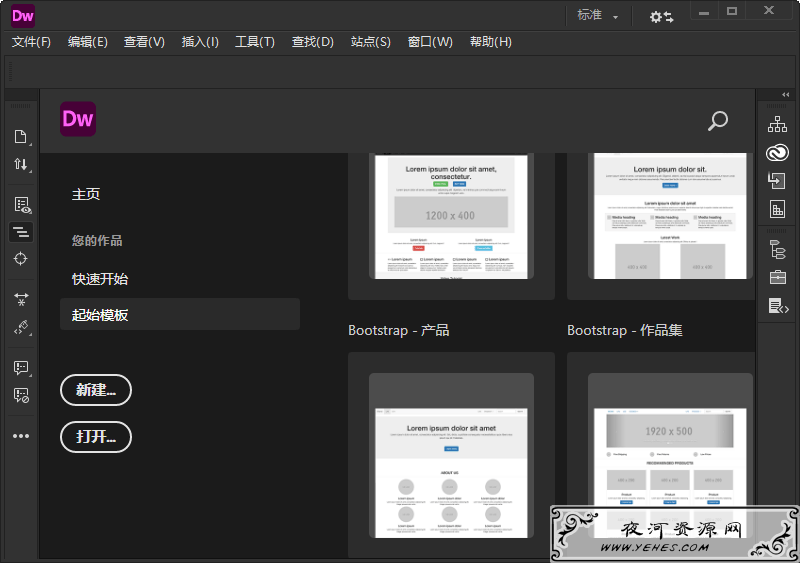The height and width of the screenshot is (563, 800).
Task: Toggle the Inspect mode crosshair icon
Action: coord(20,259)
